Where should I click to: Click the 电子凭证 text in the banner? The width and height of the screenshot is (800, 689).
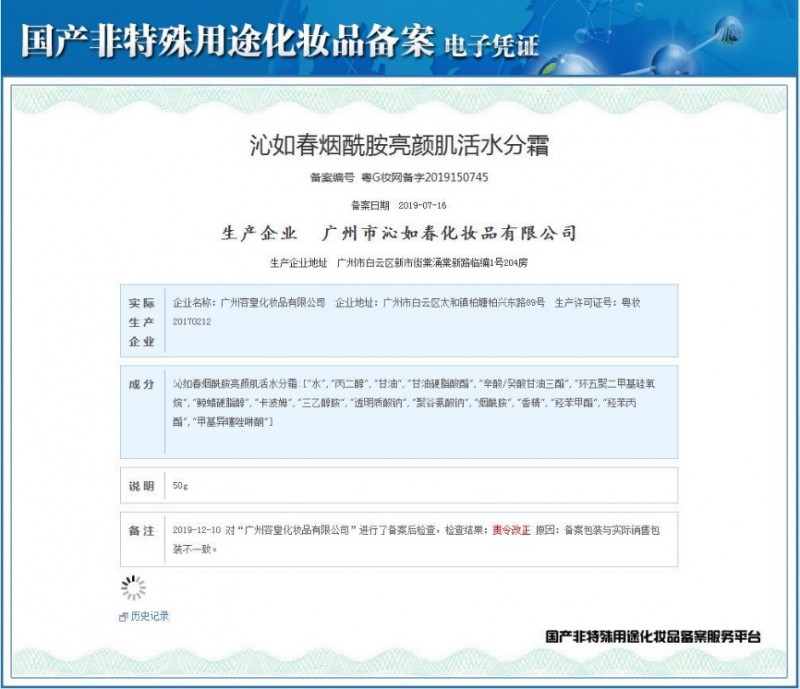point(491,46)
